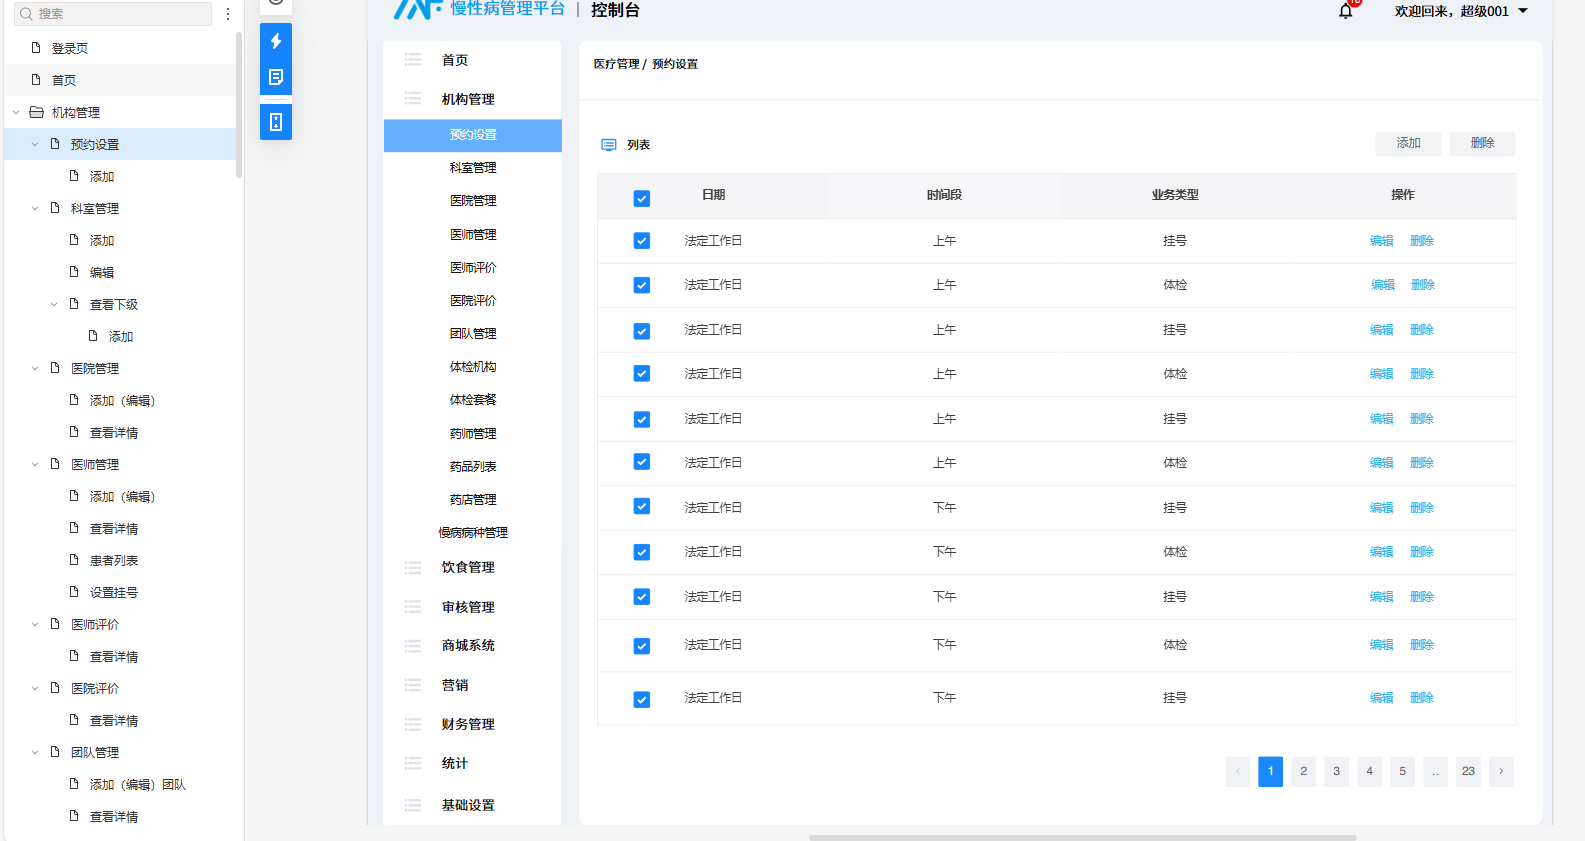
Task: Click the three-dot menu beside search
Action: [228, 14]
